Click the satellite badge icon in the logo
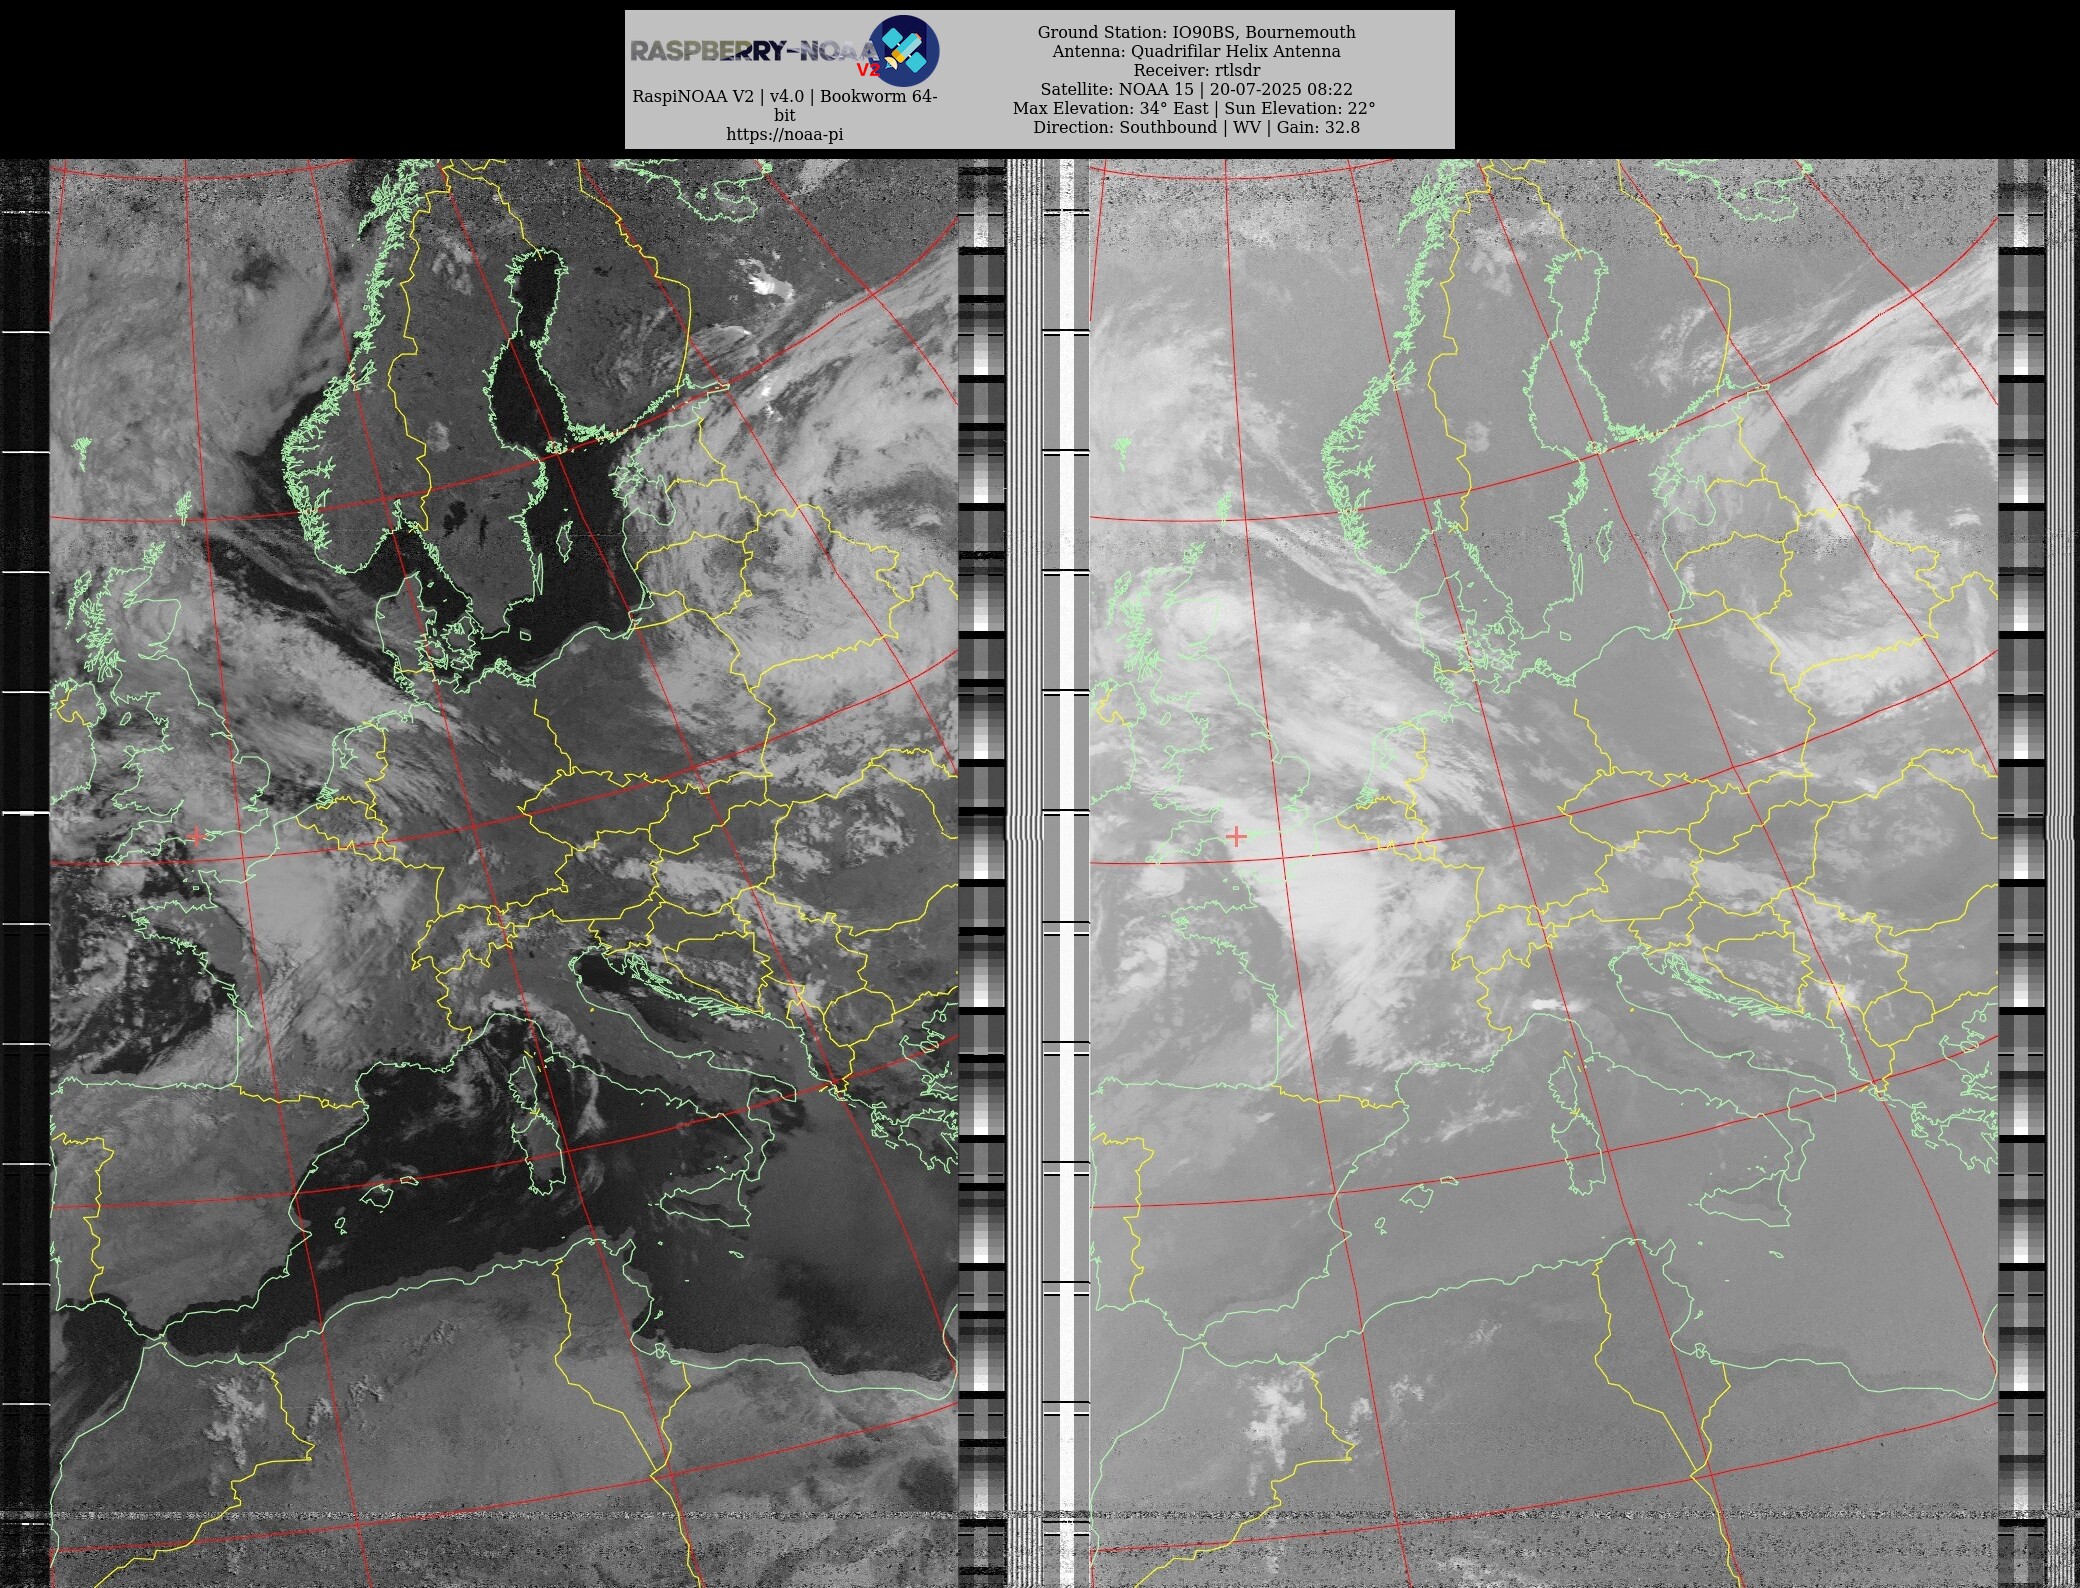 tap(903, 50)
